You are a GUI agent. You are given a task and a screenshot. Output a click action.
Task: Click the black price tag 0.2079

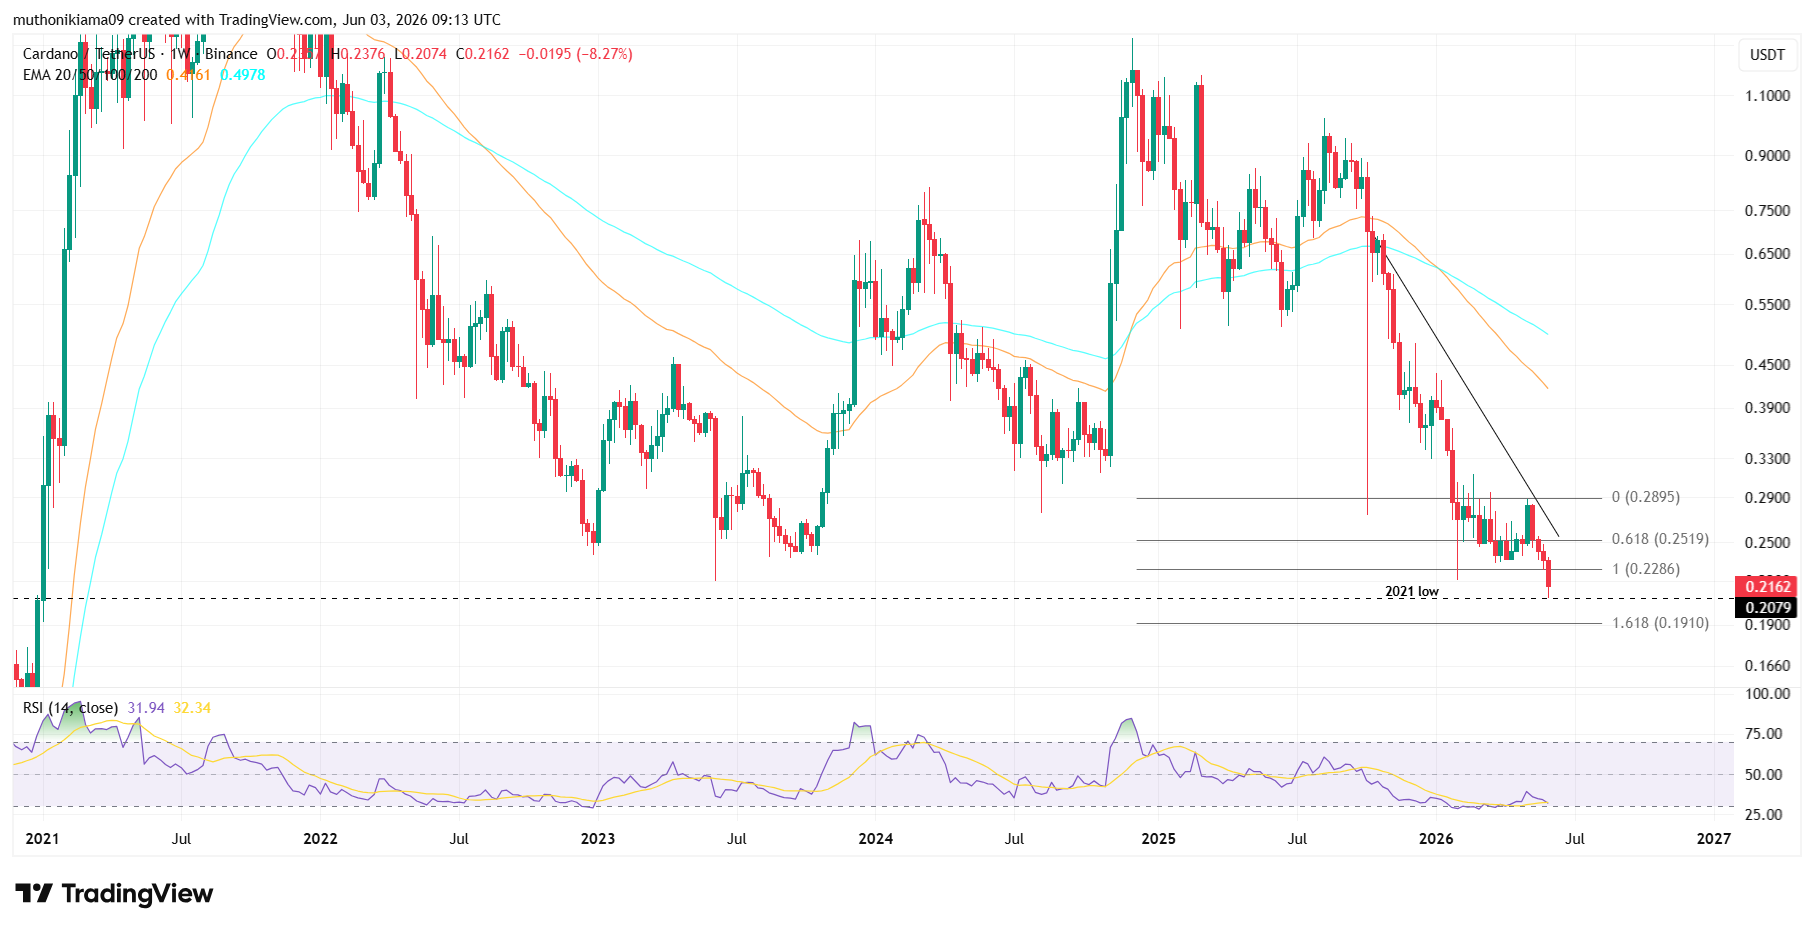click(1767, 608)
